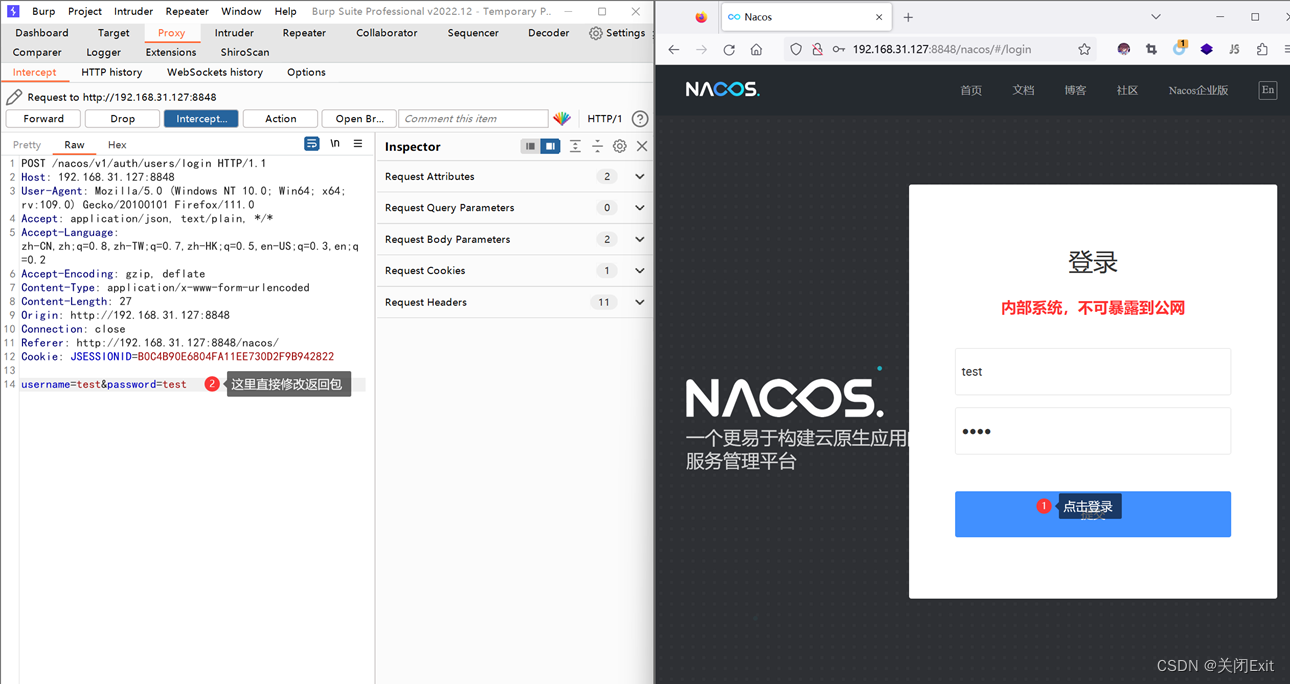Open Inspector panel settings gear

click(x=619, y=145)
